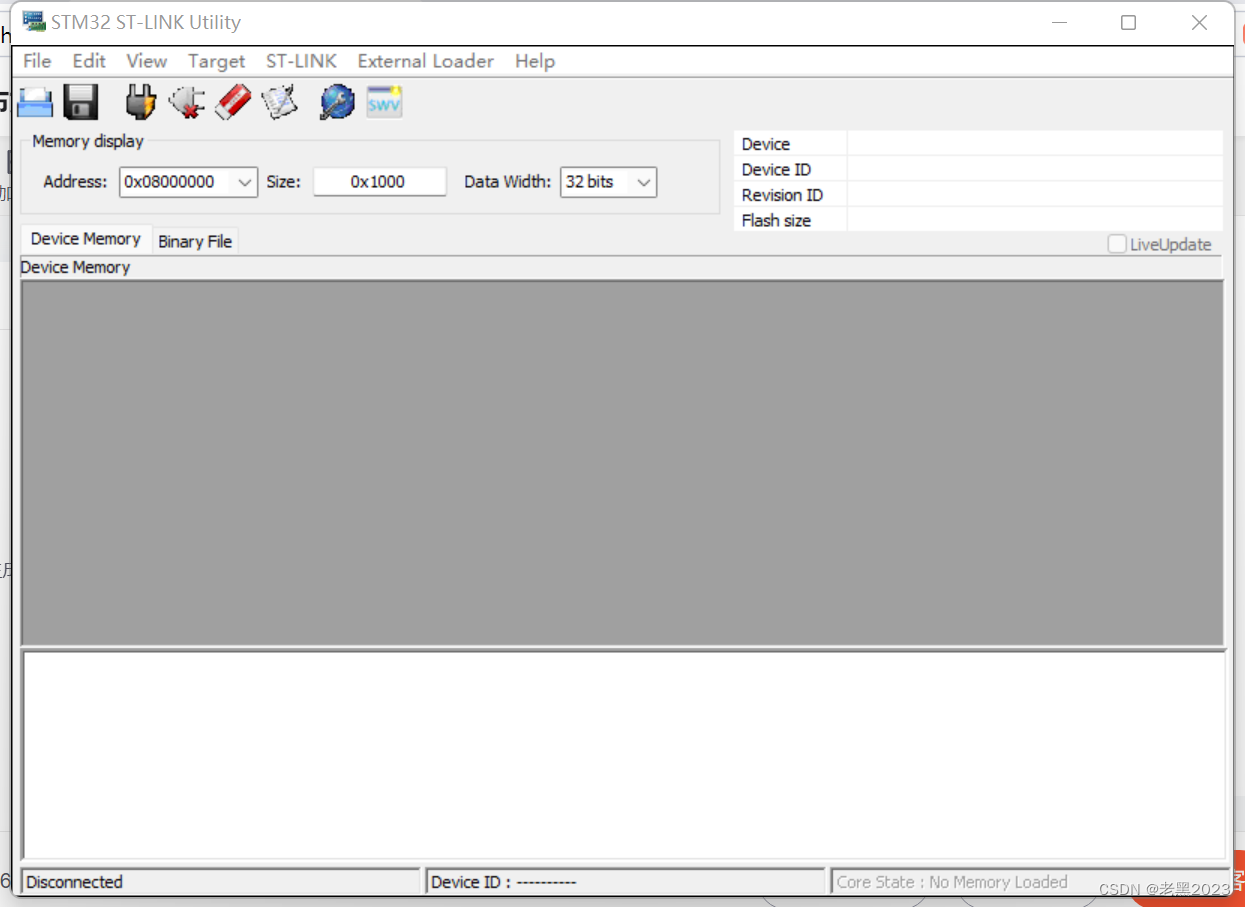Close the ST-LINK Utility window
1245x907 pixels.
point(1199,22)
